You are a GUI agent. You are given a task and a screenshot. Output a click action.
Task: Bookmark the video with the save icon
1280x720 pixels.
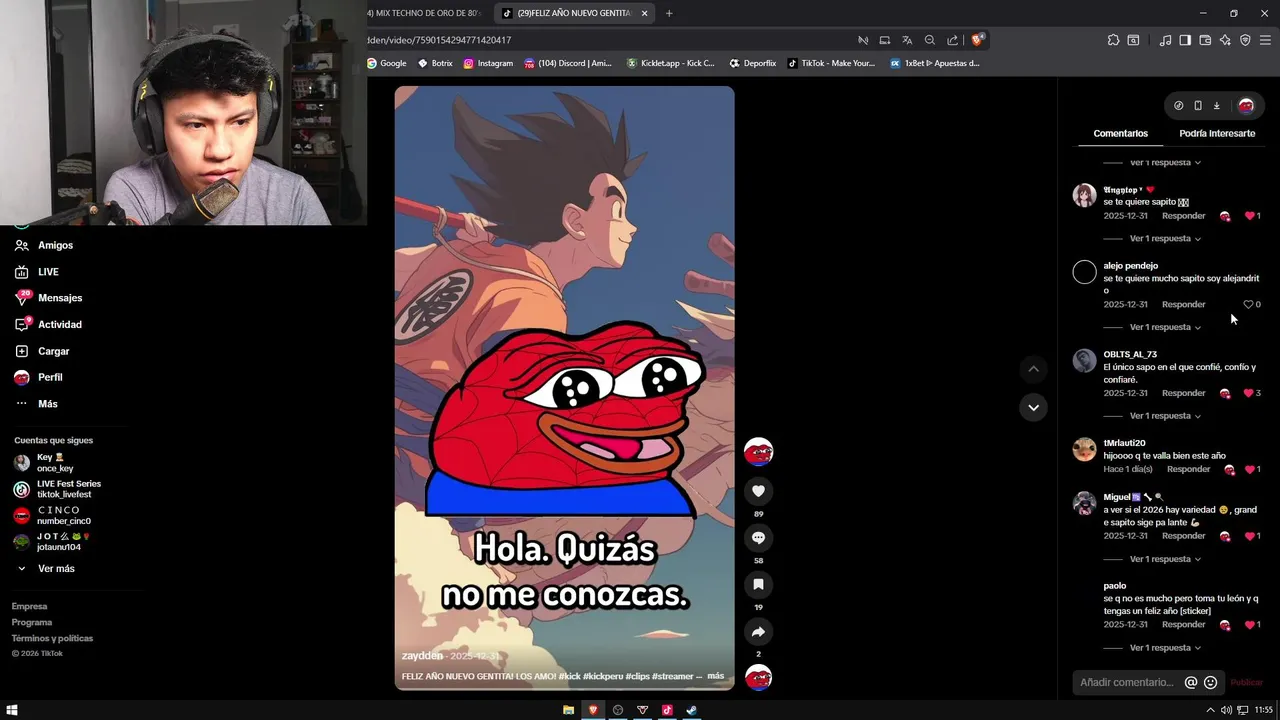(x=758, y=584)
